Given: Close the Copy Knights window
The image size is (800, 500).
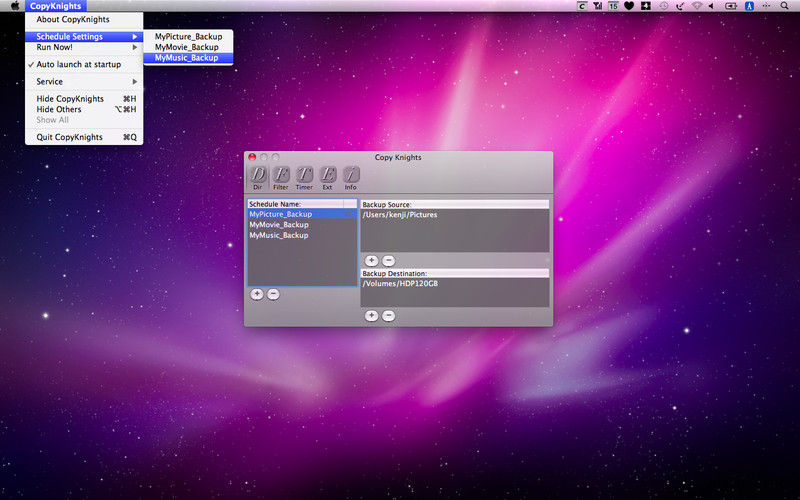Looking at the screenshot, I should coord(252,157).
